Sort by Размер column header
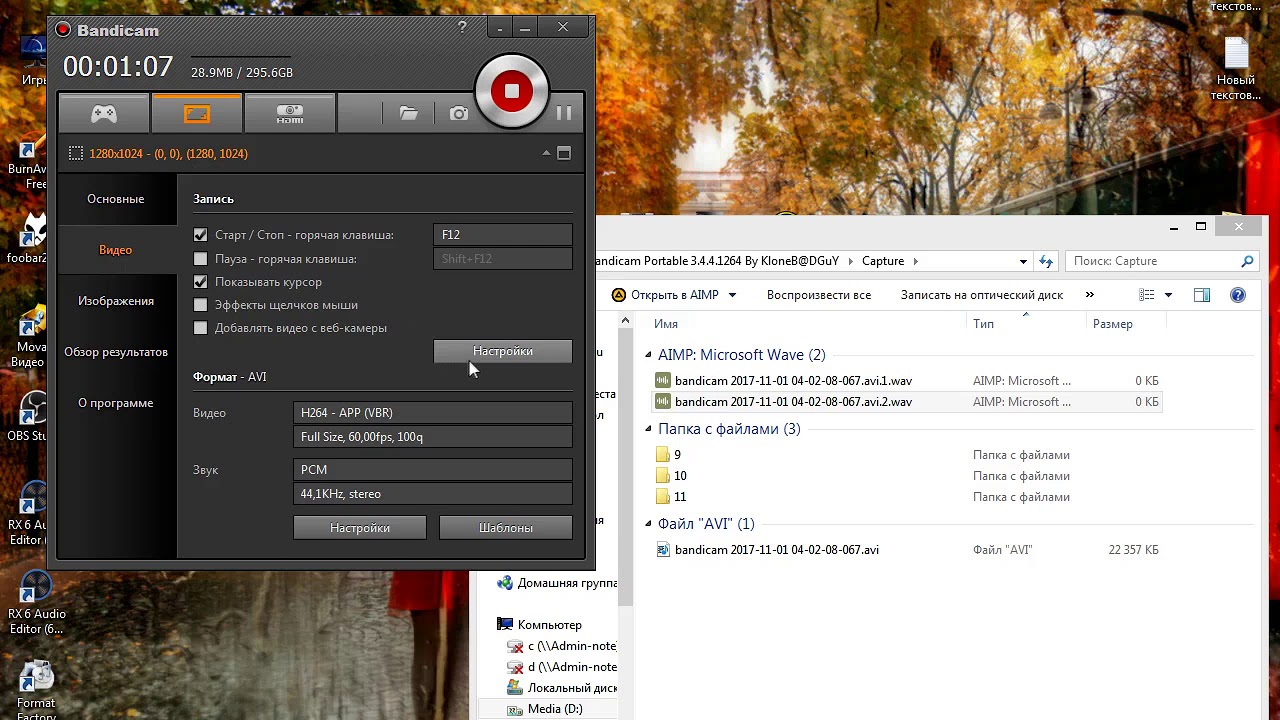This screenshot has width=1280, height=720. [x=1113, y=324]
